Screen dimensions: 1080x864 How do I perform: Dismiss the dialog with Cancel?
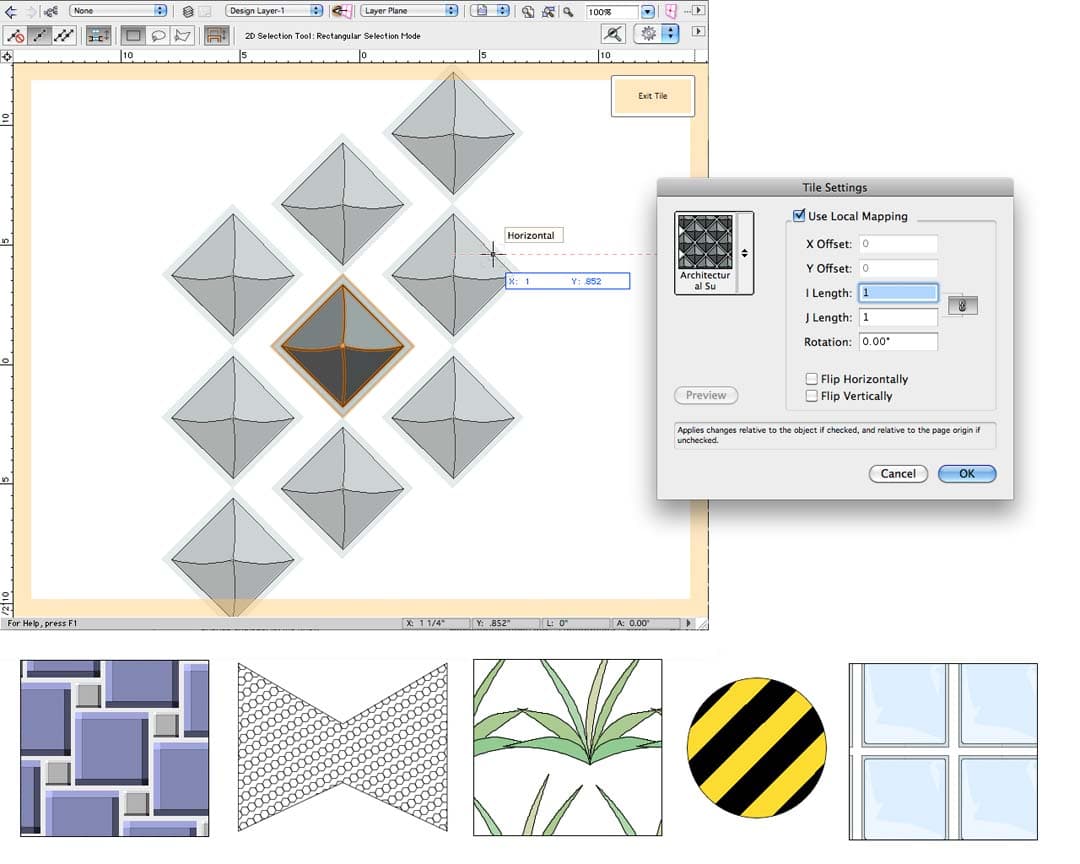point(897,473)
